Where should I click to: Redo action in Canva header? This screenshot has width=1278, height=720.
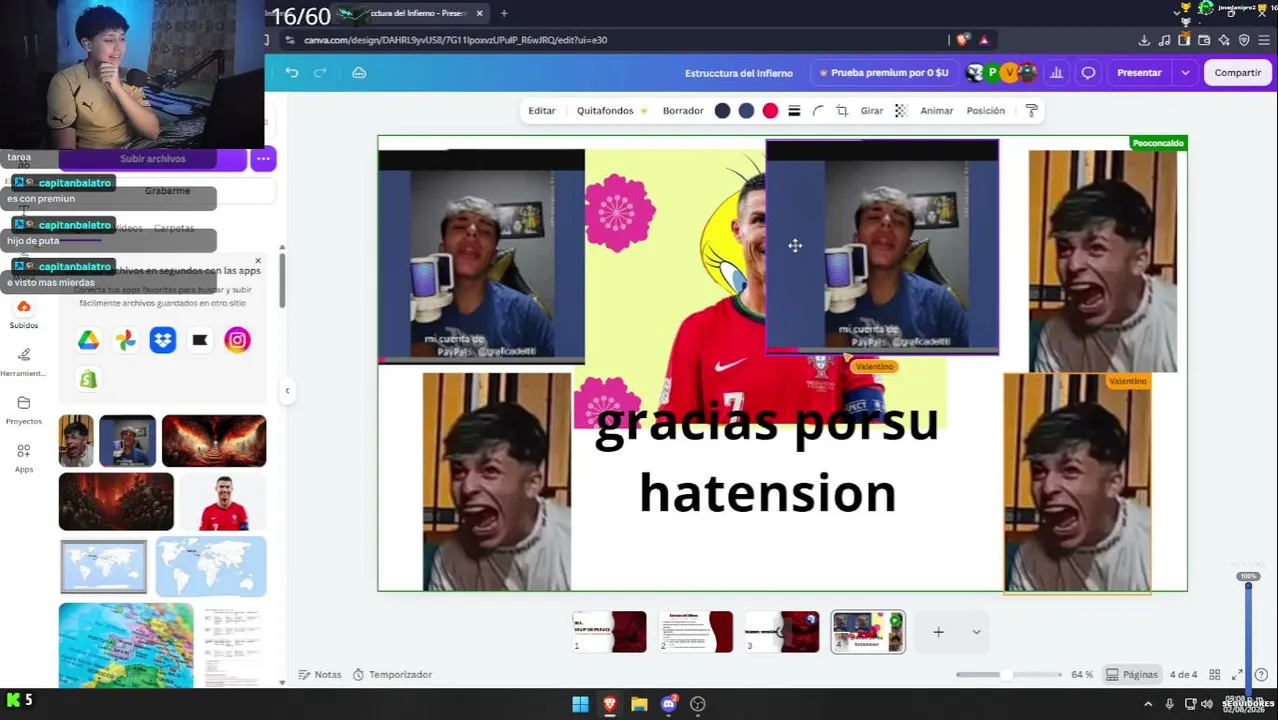[x=320, y=73]
